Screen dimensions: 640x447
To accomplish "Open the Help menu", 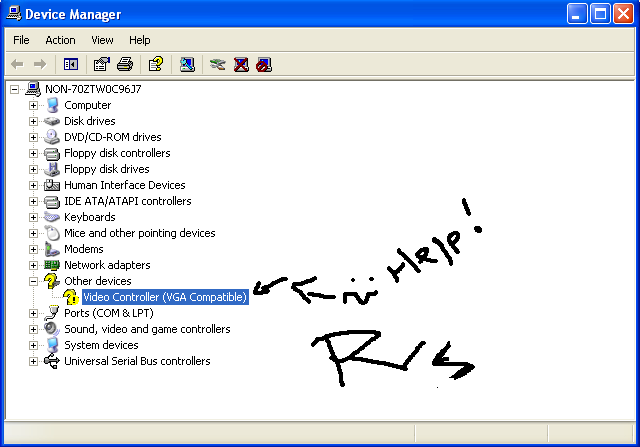I will pyautogui.click(x=140, y=40).
